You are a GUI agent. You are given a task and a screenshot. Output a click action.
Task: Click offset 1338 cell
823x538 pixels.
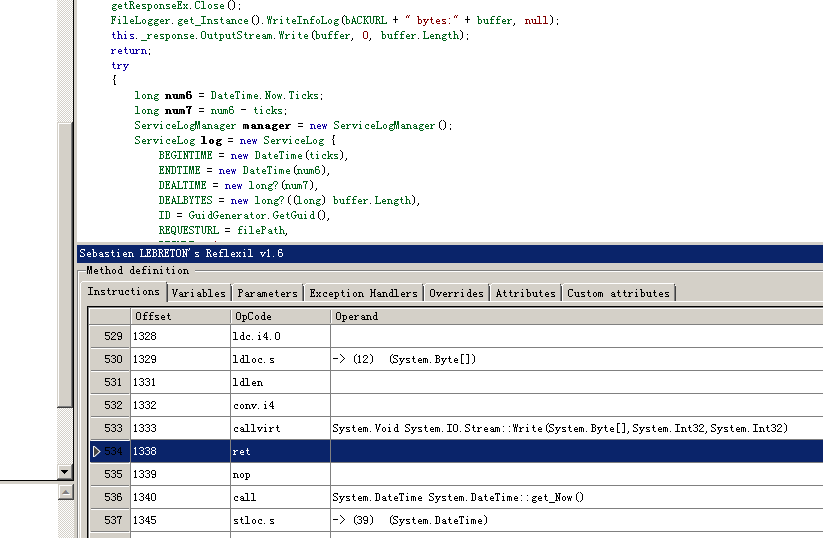coord(180,451)
